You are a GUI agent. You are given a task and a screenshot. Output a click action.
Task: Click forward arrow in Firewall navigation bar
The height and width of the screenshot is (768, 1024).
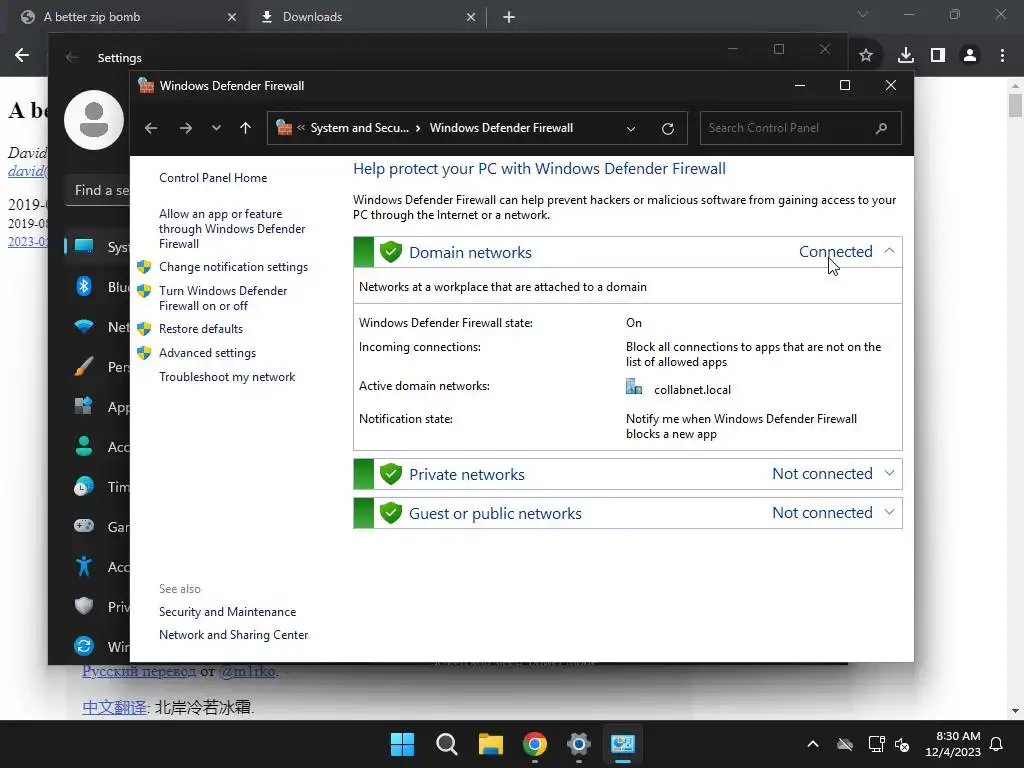point(185,128)
